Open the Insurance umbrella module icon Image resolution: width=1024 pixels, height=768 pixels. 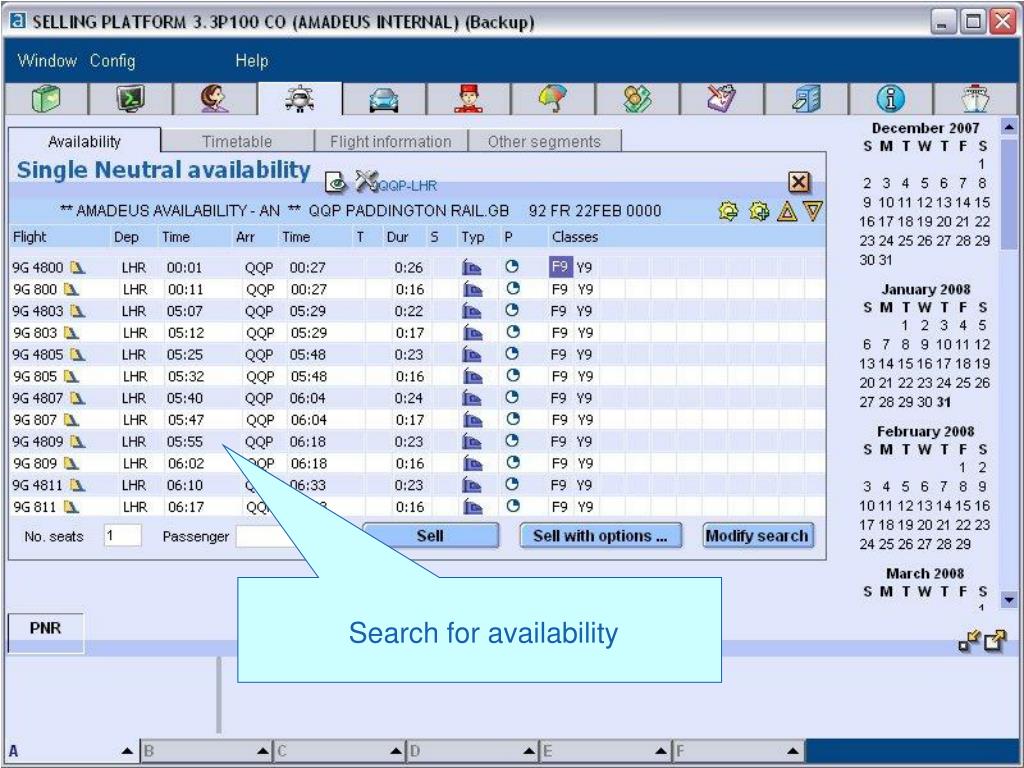552,99
